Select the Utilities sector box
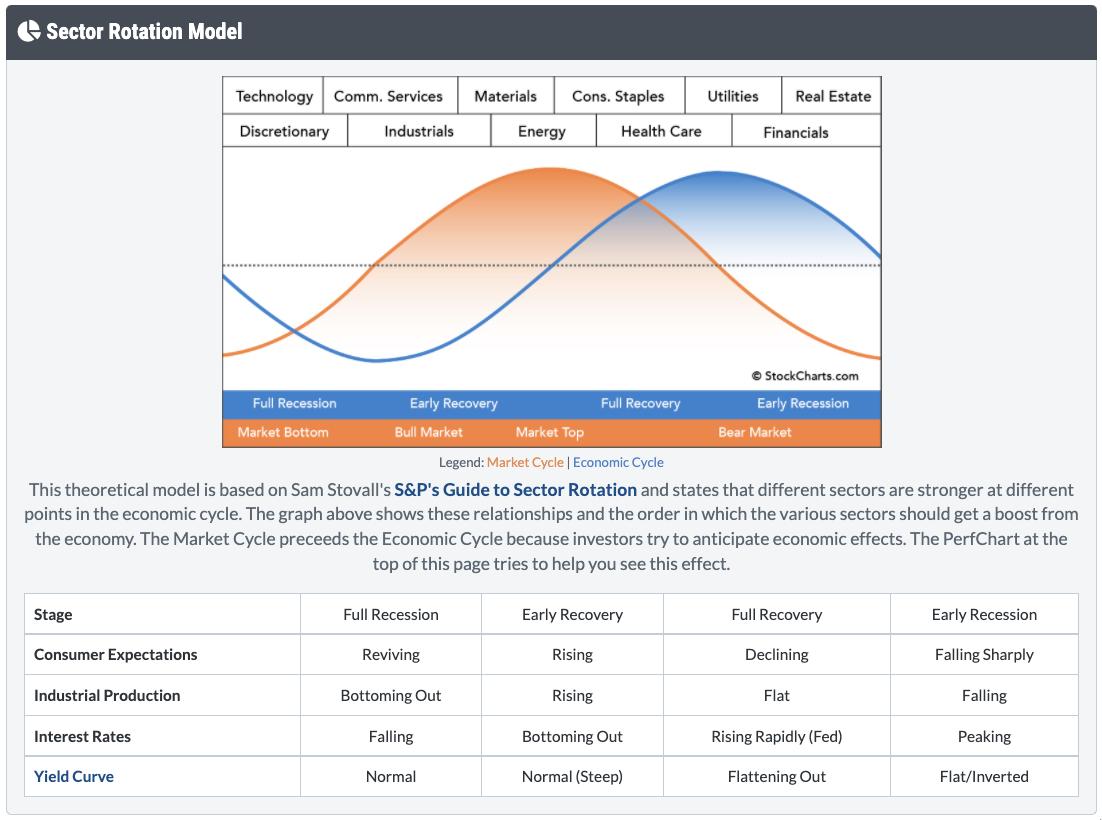The image size is (1102, 820). (x=732, y=97)
